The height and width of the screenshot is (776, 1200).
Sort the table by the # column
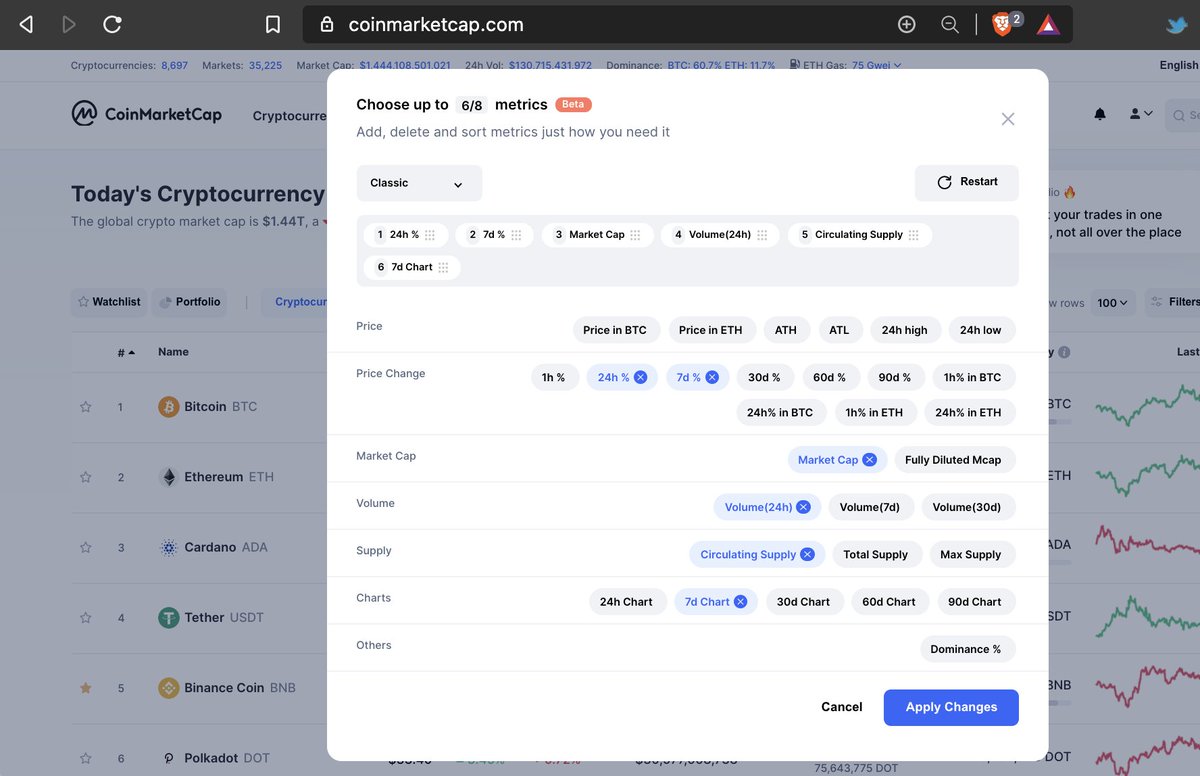pyautogui.click(x=126, y=352)
